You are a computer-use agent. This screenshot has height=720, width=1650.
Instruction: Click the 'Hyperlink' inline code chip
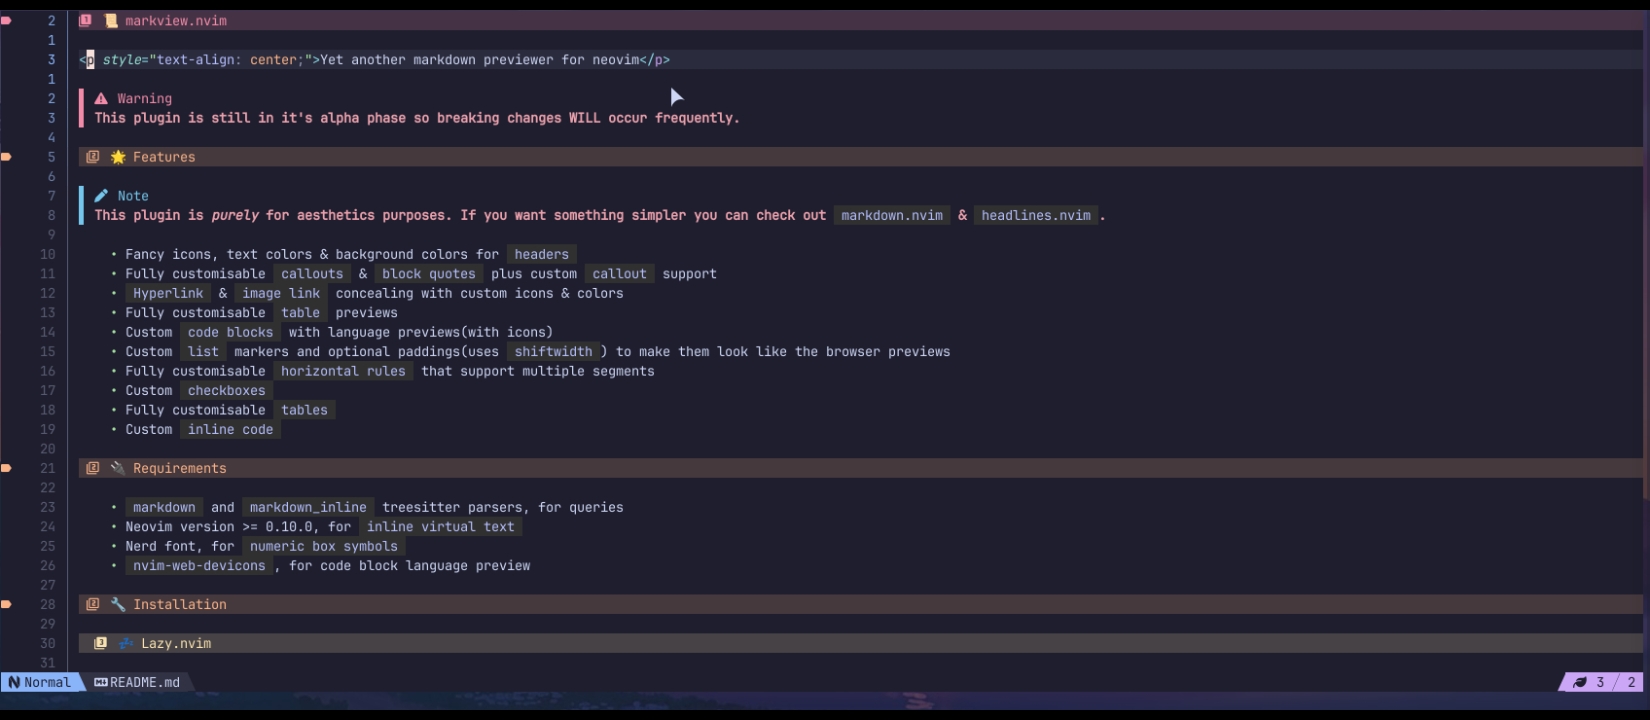click(168, 293)
